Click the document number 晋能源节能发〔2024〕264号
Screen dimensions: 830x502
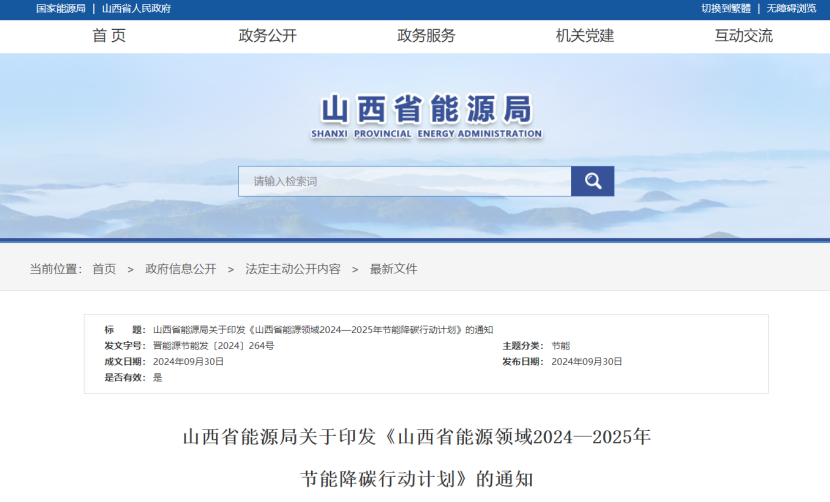click(213, 346)
